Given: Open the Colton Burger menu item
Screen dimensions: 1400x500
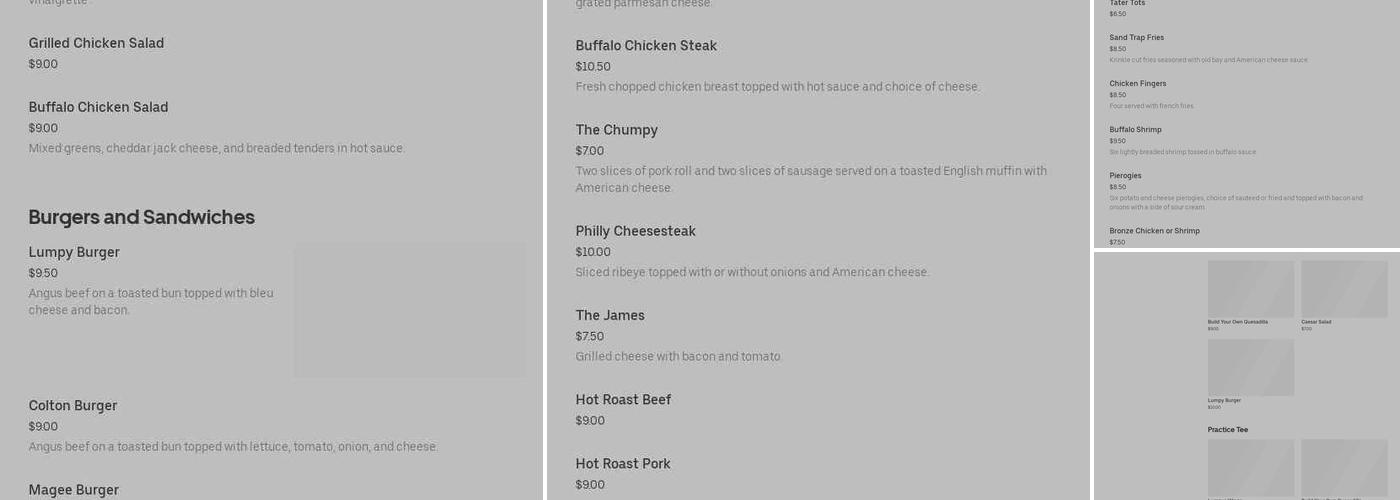Looking at the screenshot, I should [73, 406].
